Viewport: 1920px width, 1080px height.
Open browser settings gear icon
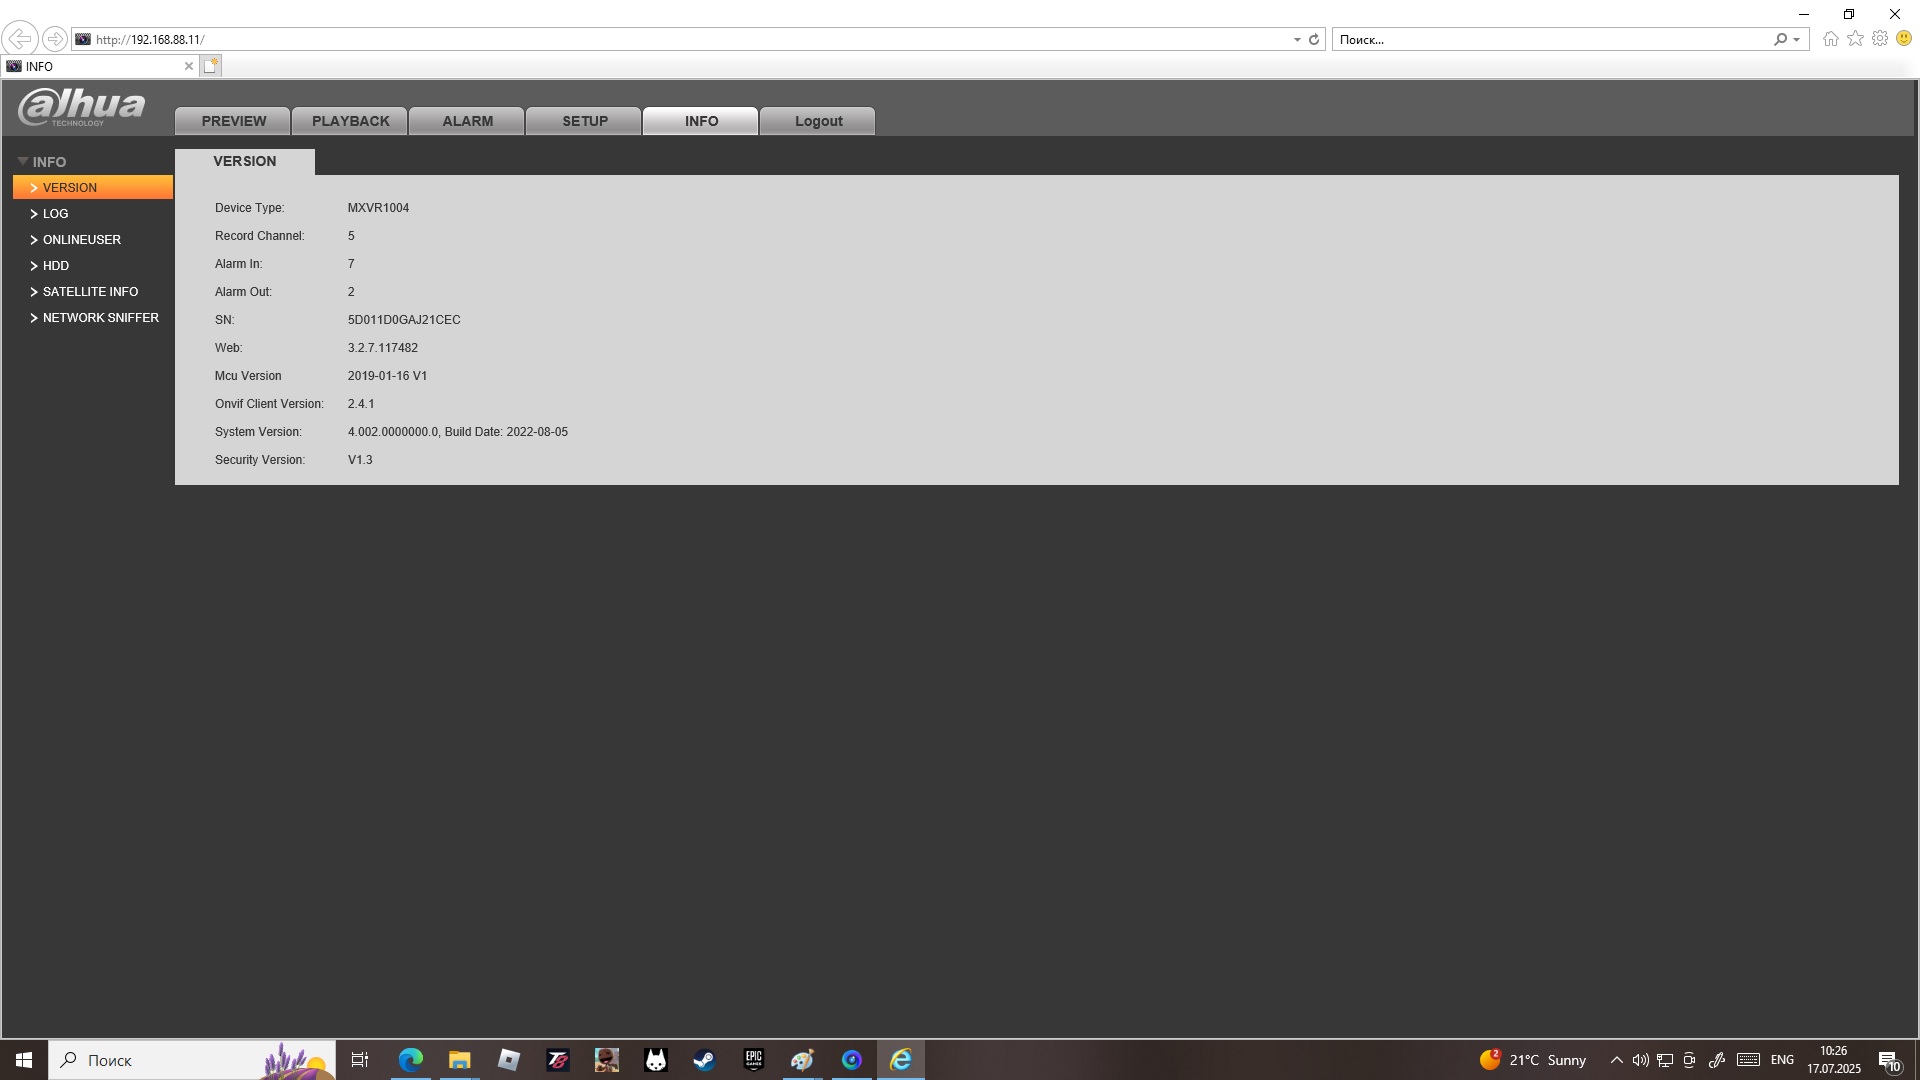click(1880, 39)
